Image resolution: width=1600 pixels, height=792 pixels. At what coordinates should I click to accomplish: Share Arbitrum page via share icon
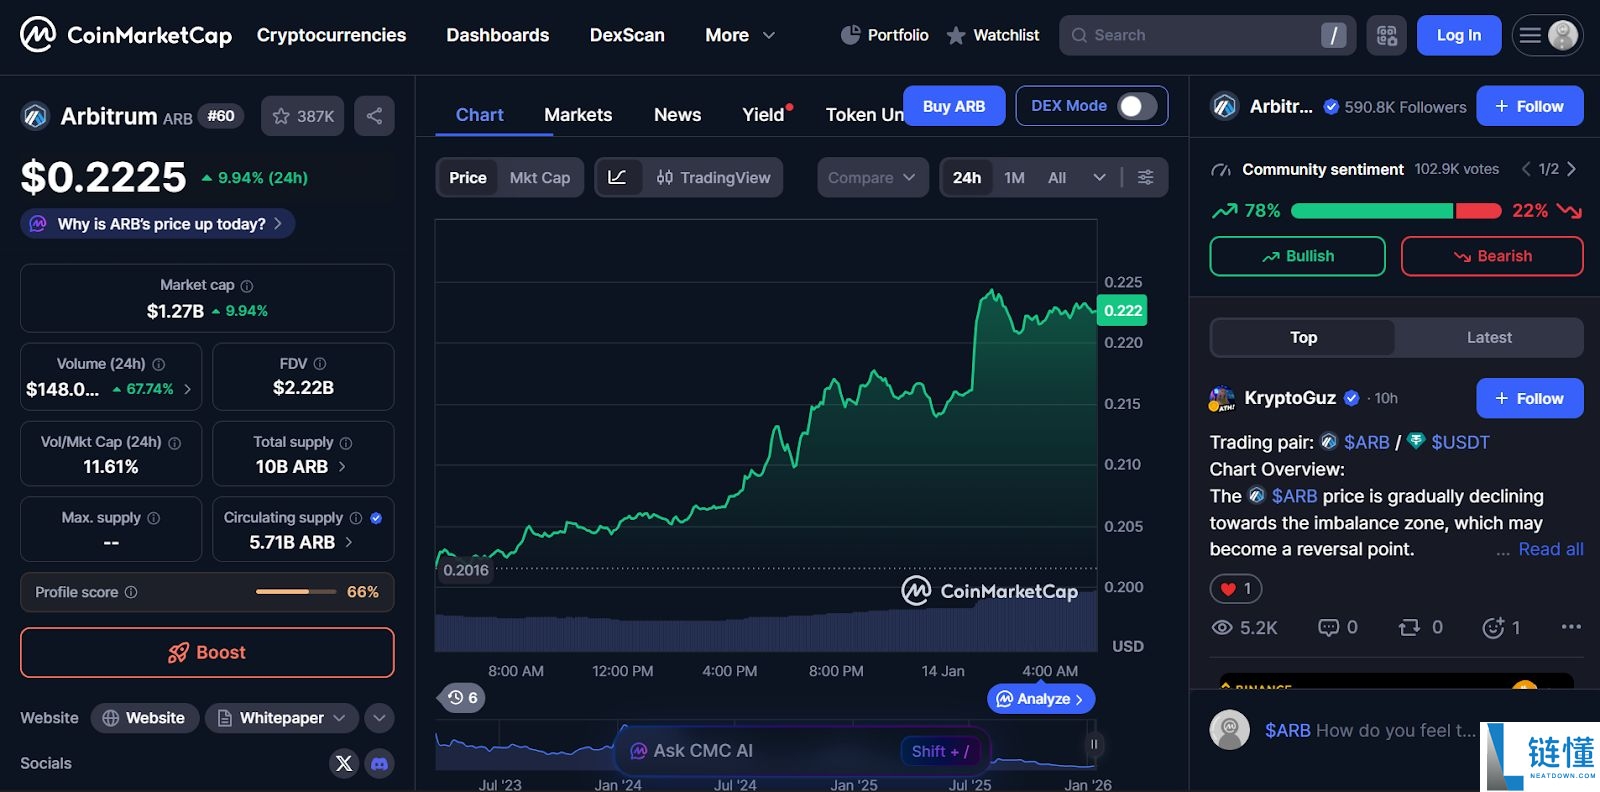pos(374,116)
